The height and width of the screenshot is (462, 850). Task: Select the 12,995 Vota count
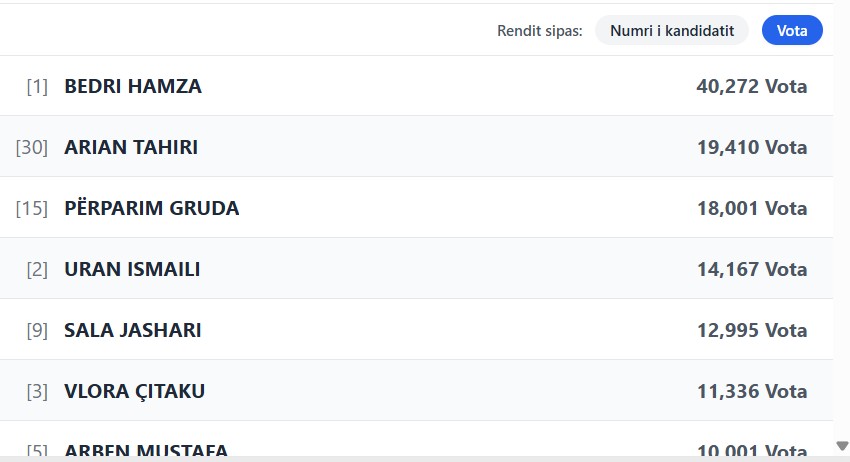[x=751, y=330]
